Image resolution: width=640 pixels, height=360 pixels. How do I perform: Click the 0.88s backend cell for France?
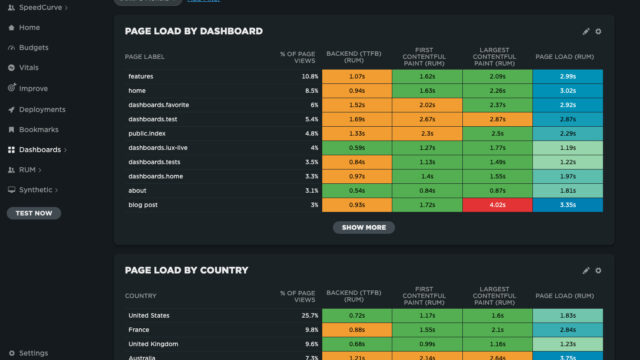357,330
